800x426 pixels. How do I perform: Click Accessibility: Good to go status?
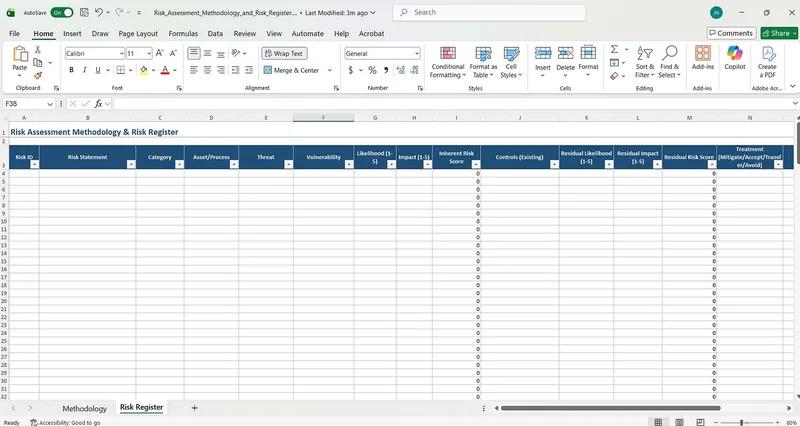(65, 422)
